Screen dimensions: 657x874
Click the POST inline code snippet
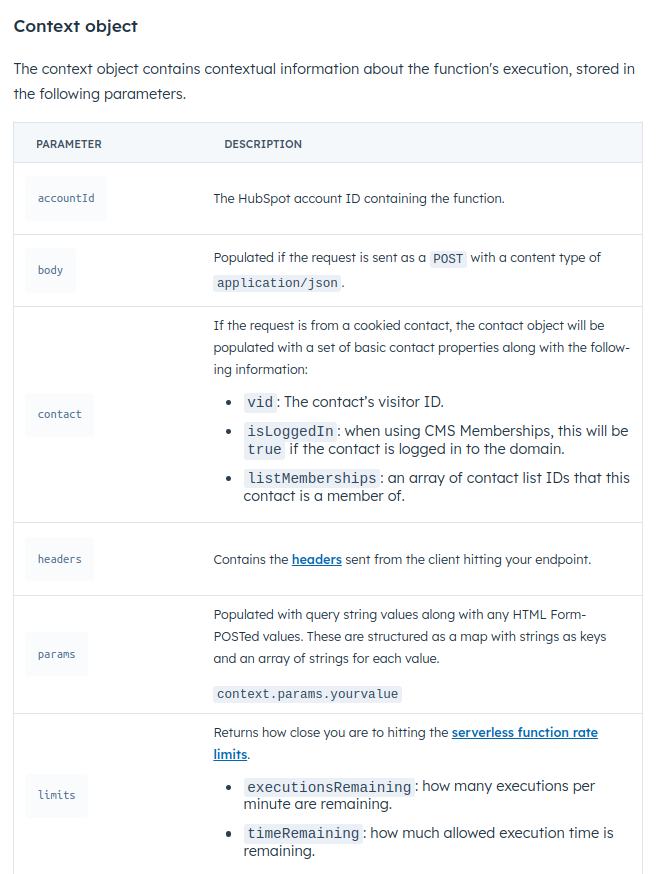(x=448, y=258)
